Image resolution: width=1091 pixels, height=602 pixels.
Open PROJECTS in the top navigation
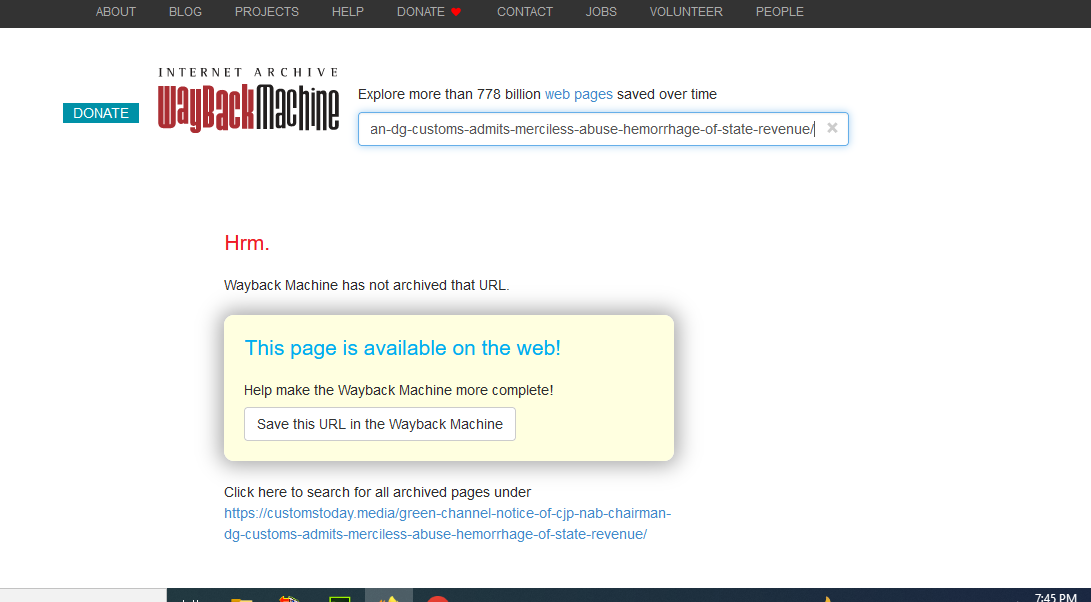click(266, 12)
